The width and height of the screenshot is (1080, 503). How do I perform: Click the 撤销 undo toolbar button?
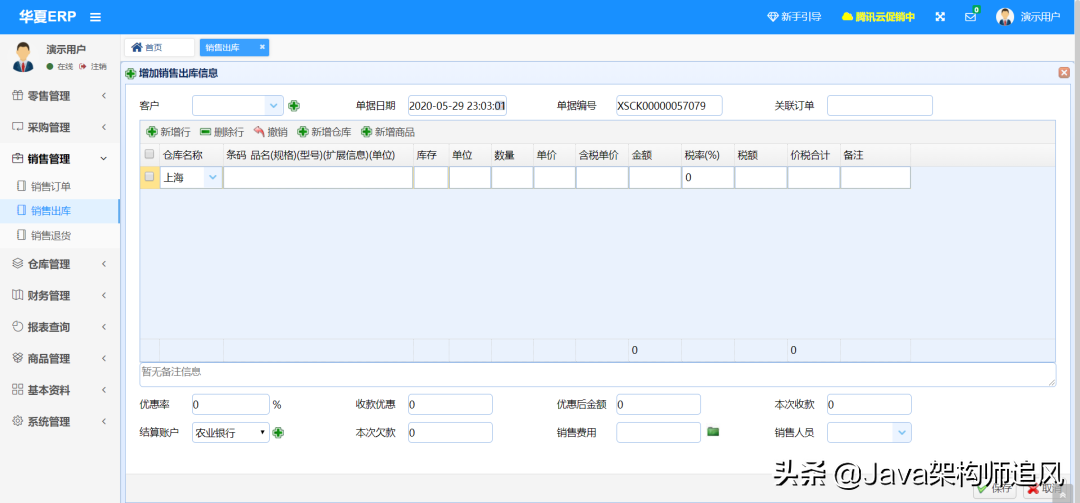(x=270, y=132)
